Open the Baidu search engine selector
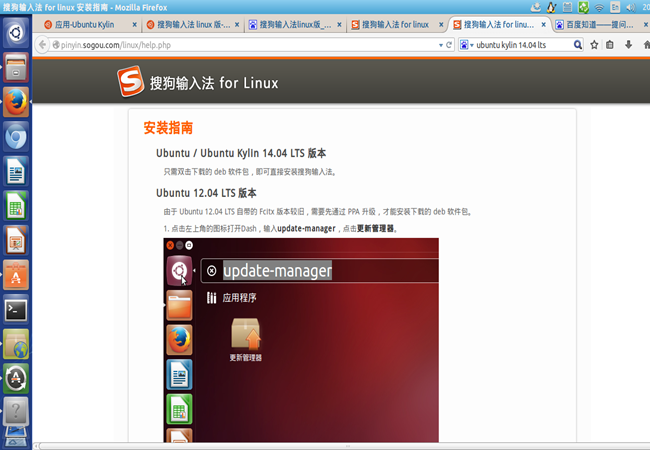This screenshot has width=650, height=450. 467,45
